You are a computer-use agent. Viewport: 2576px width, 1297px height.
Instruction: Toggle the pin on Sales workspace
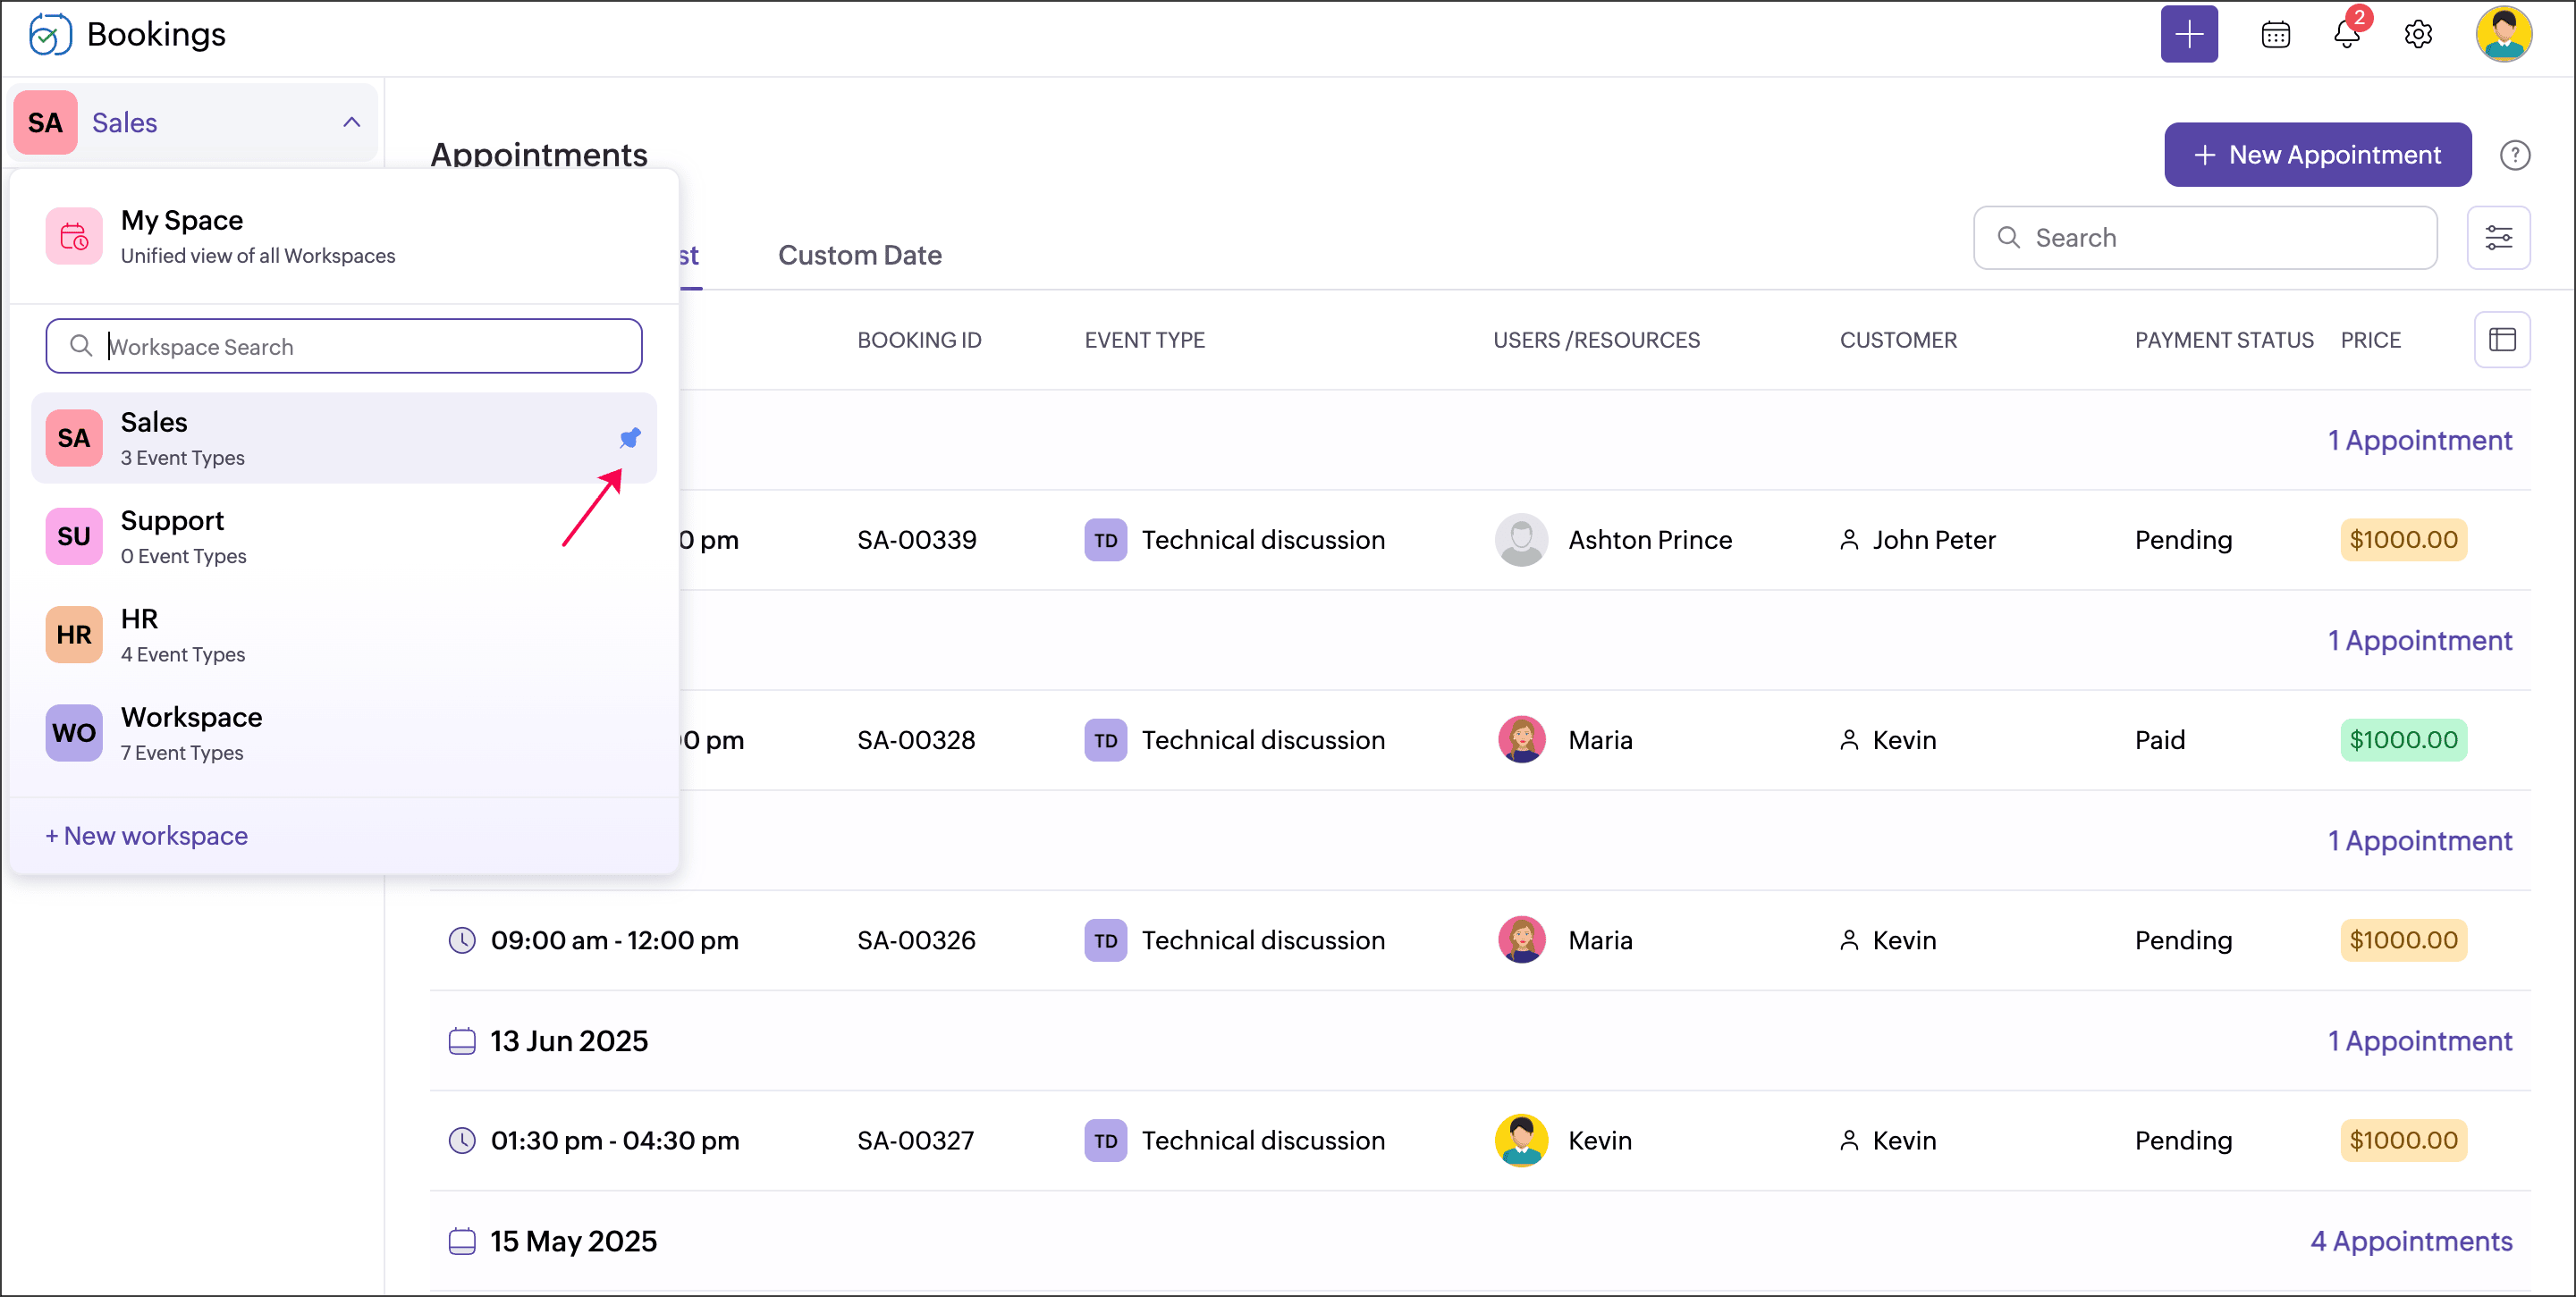click(630, 438)
